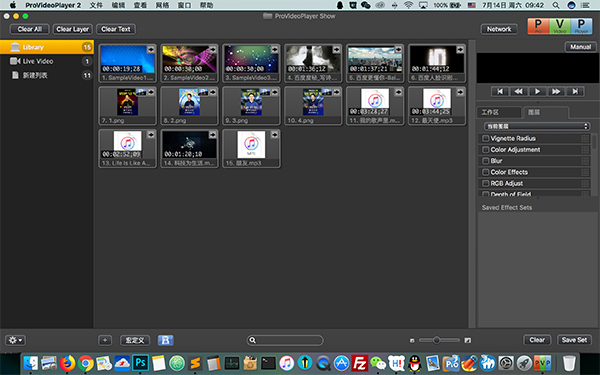Viewport: 600px width, 375px height.
Task: Open iTunes from the Dock
Action: pos(286,363)
